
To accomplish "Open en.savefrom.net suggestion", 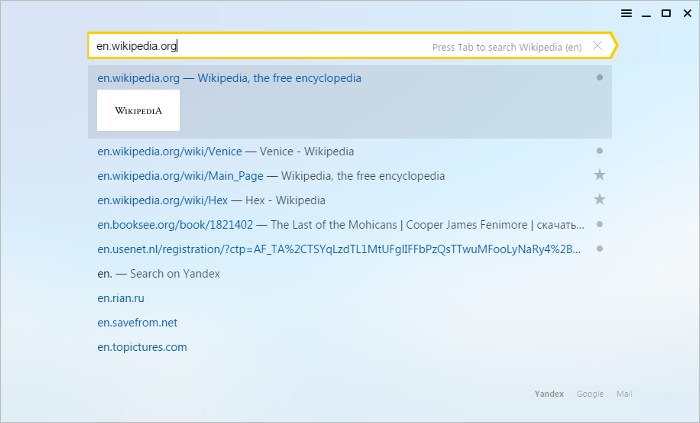I will pos(137,323).
